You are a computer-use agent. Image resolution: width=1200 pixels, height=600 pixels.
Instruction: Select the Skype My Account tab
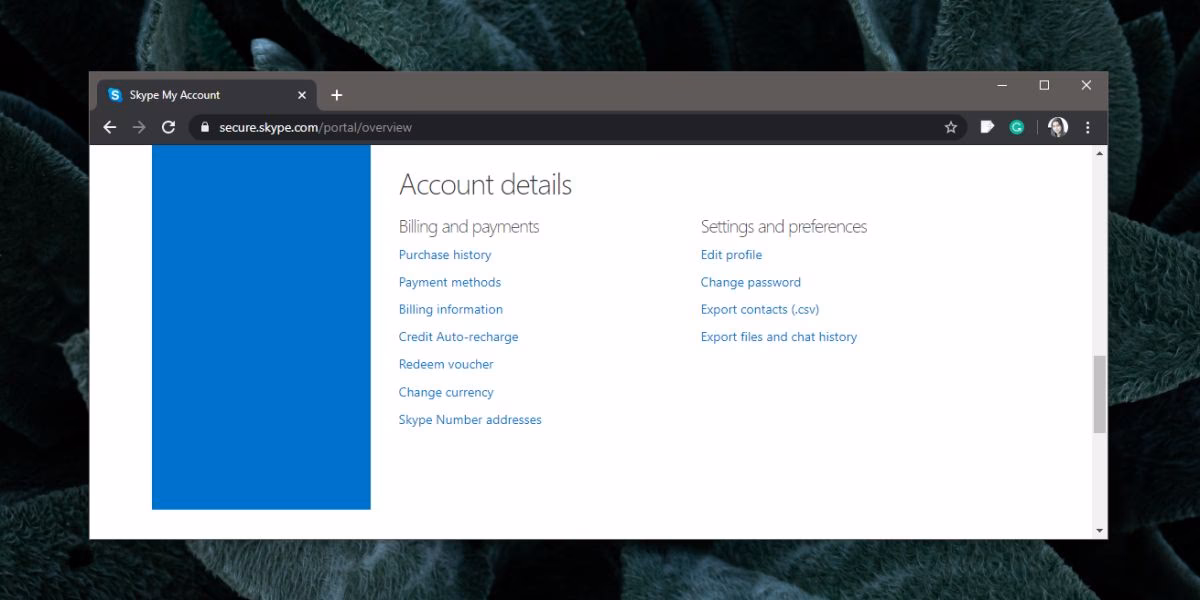coord(195,94)
